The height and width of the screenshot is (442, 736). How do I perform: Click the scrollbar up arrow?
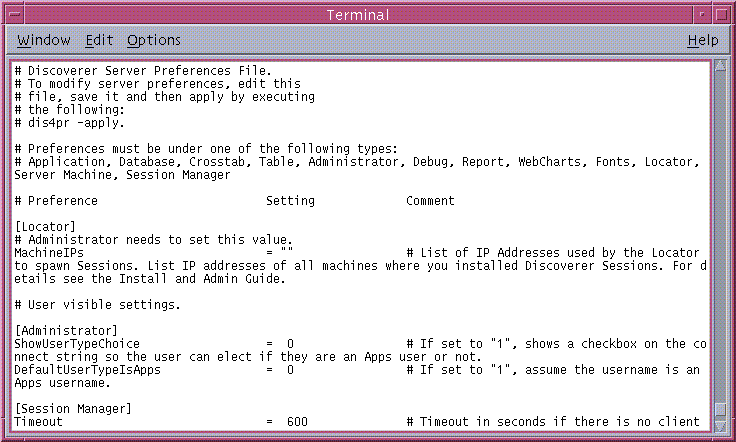(x=720, y=65)
